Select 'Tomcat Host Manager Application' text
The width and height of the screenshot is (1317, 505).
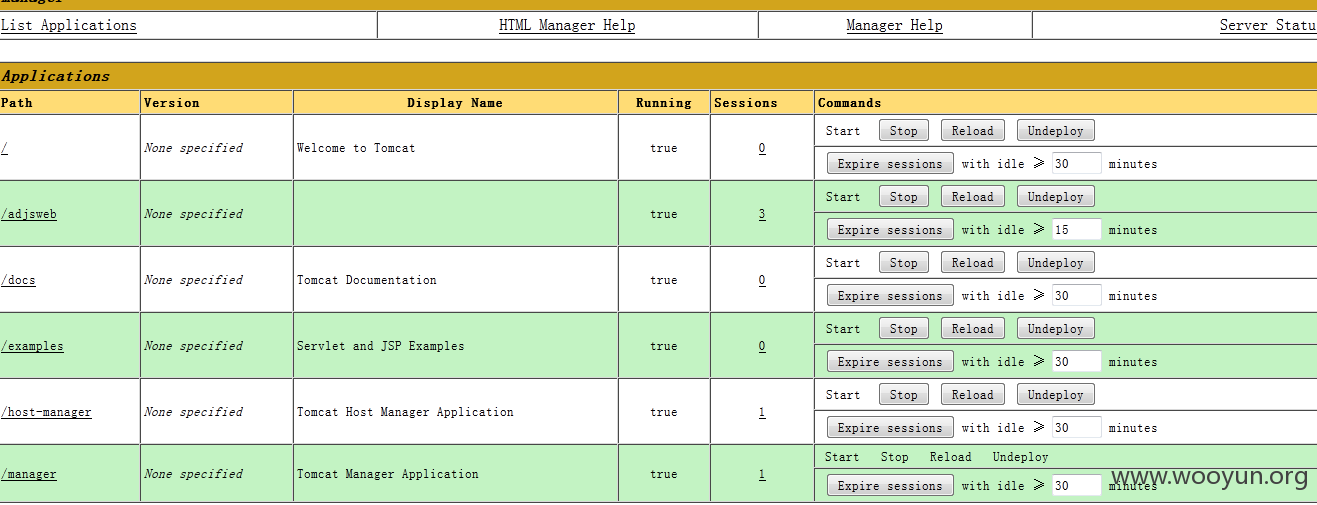[405, 412]
